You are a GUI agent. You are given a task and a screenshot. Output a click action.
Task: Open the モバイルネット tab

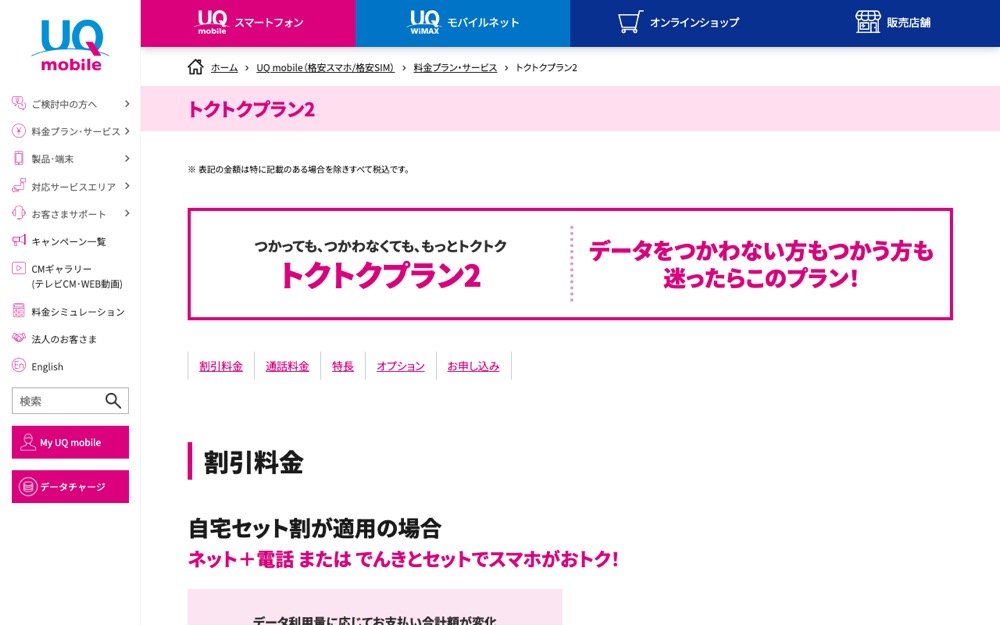click(x=463, y=23)
